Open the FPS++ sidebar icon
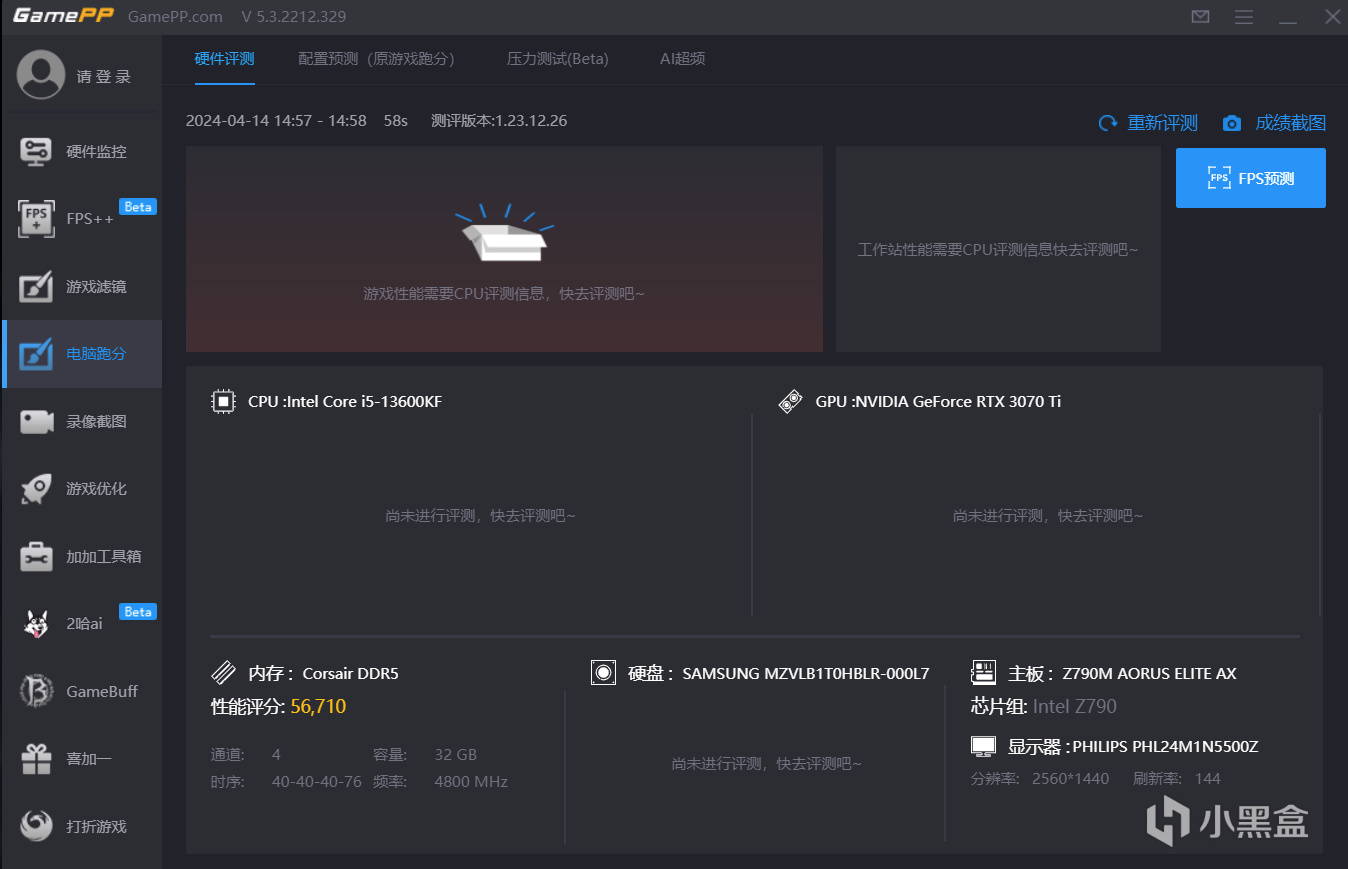Screen dimensions: 1348x869 click(37, 219)
